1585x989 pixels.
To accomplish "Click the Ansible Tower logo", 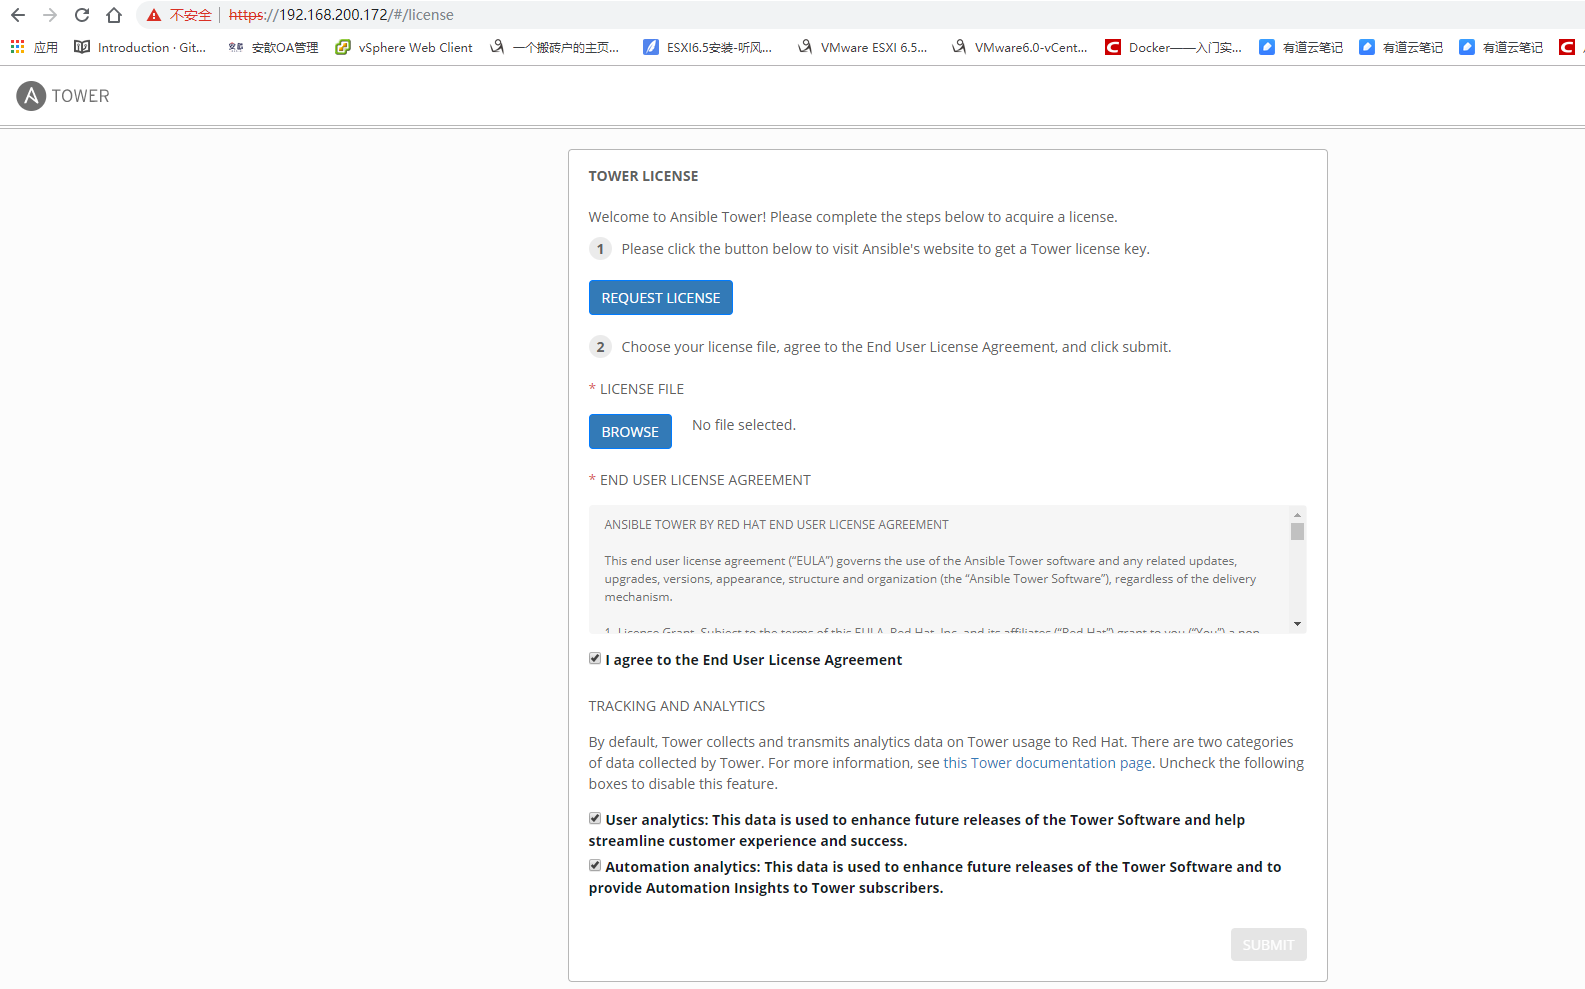I will point(63,96).
